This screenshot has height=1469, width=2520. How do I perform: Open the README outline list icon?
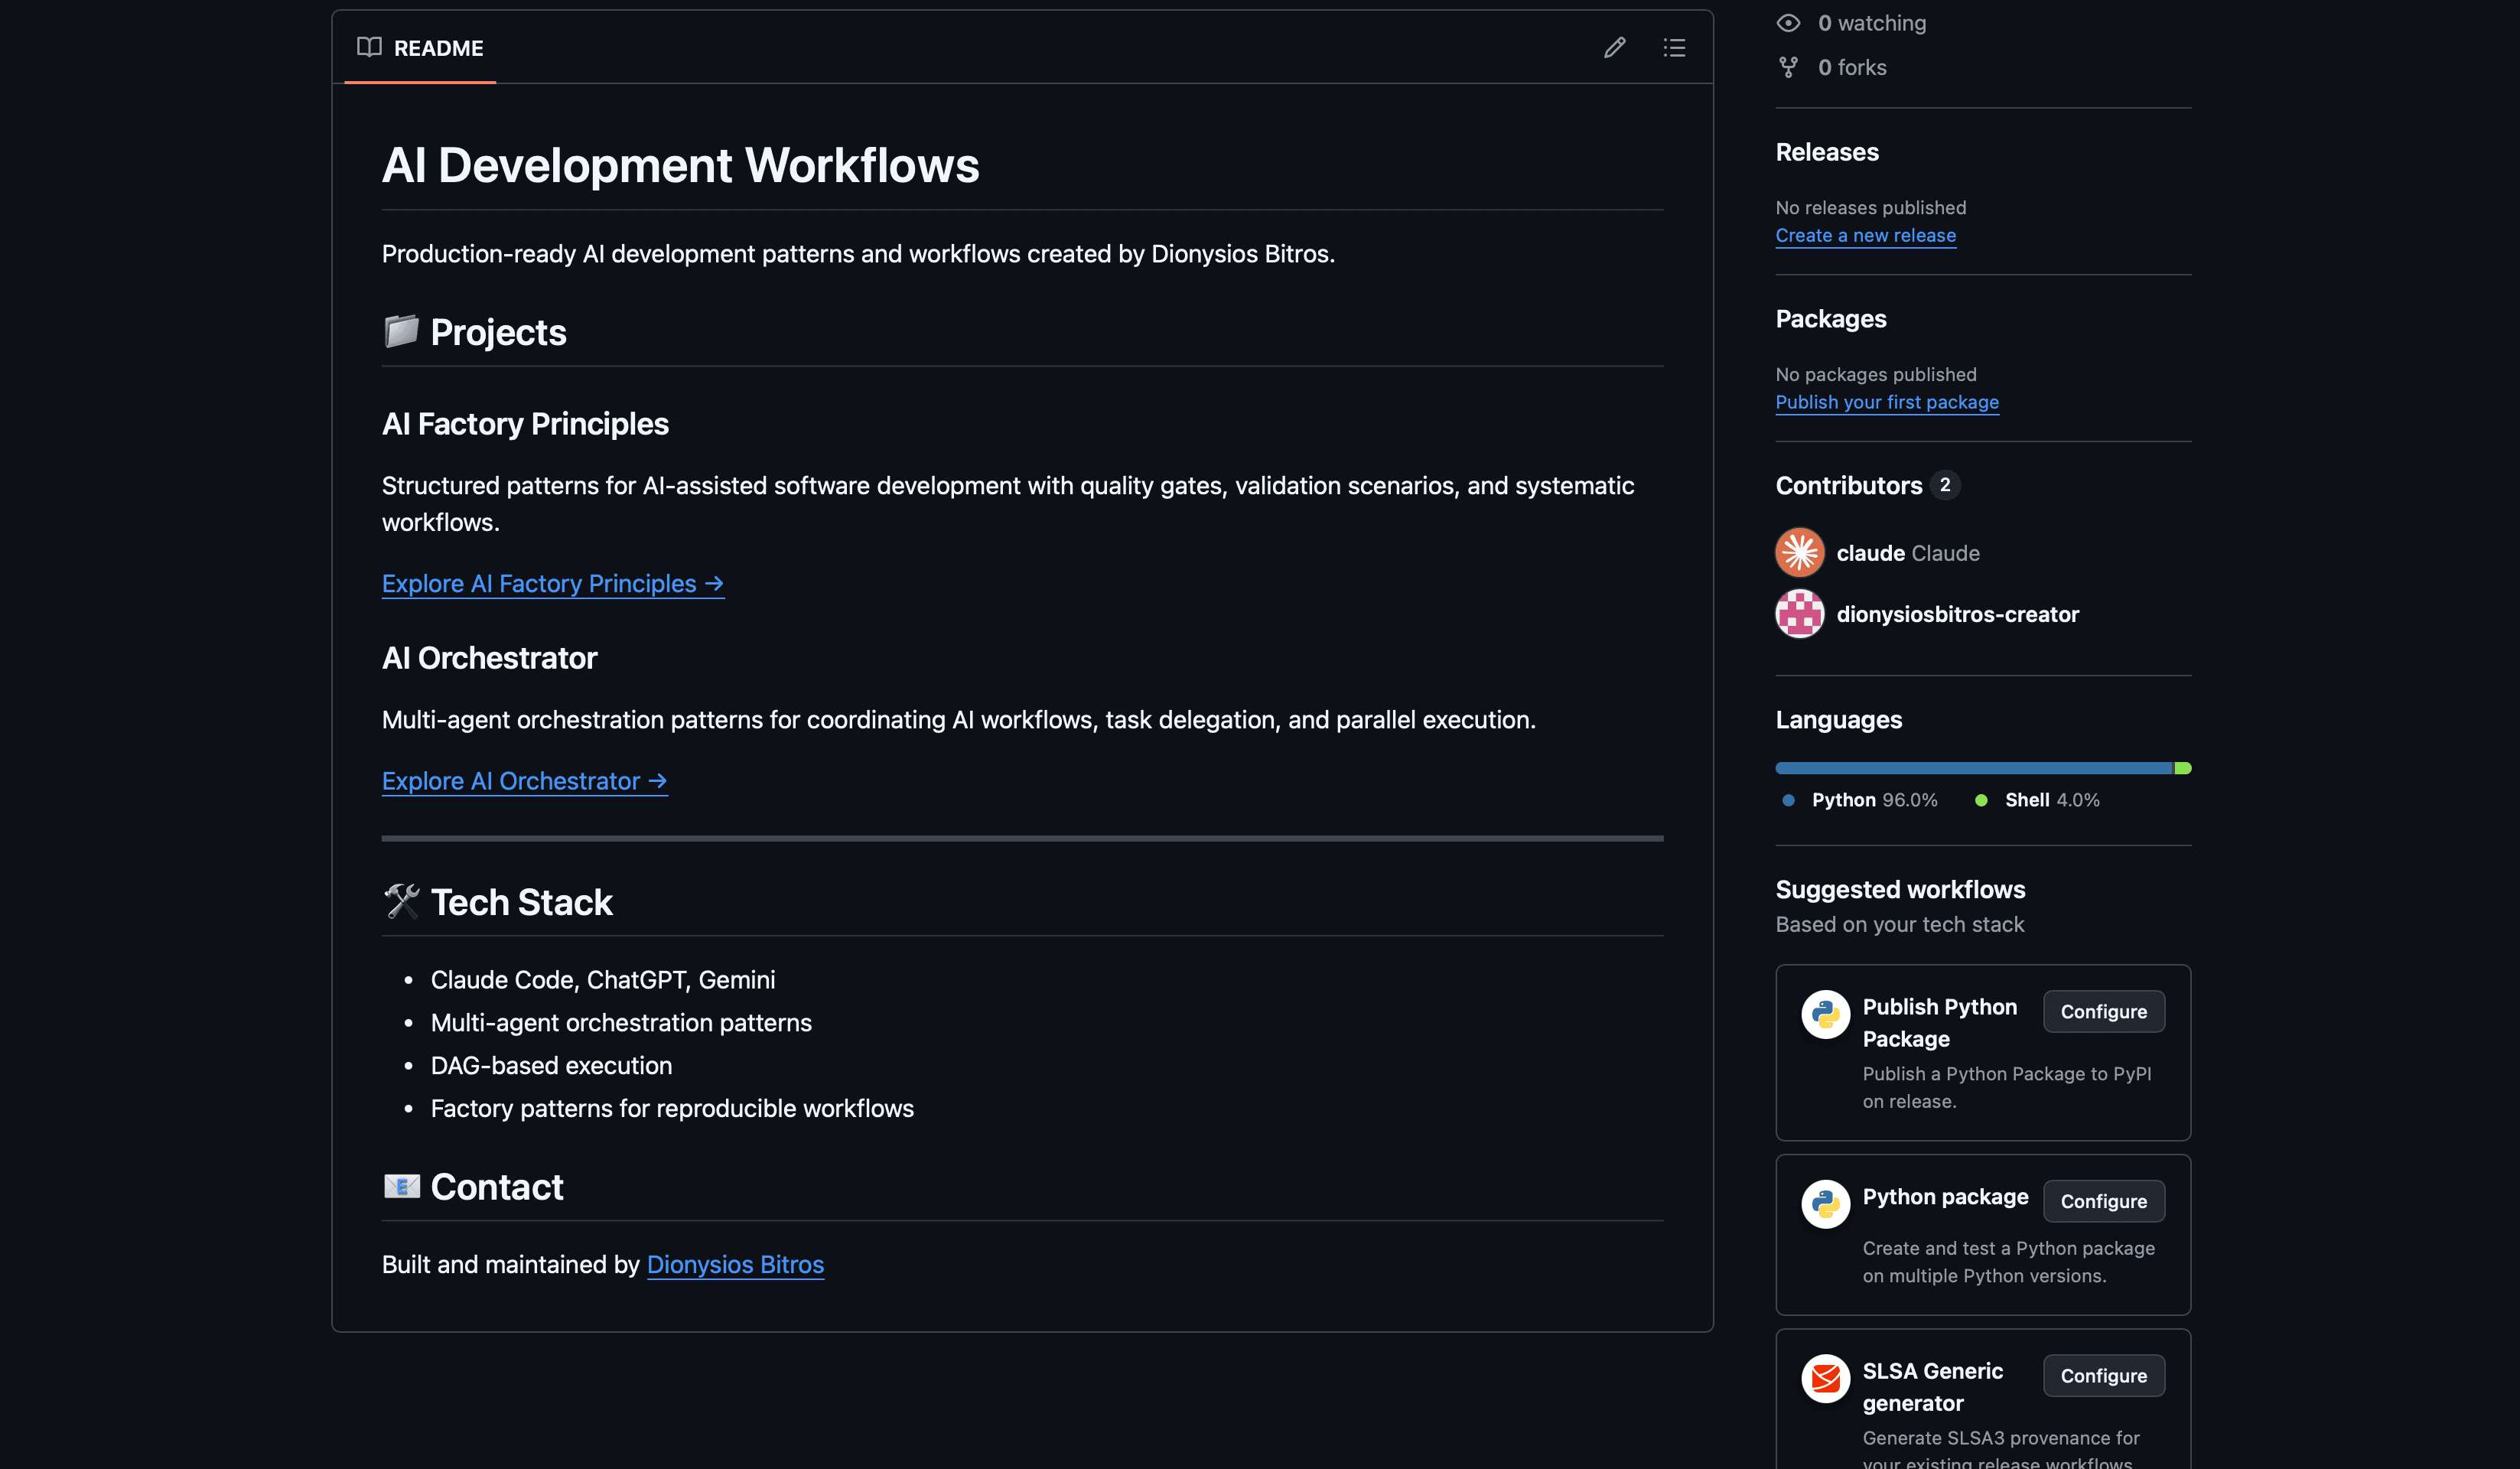[x=1674, y=47]
